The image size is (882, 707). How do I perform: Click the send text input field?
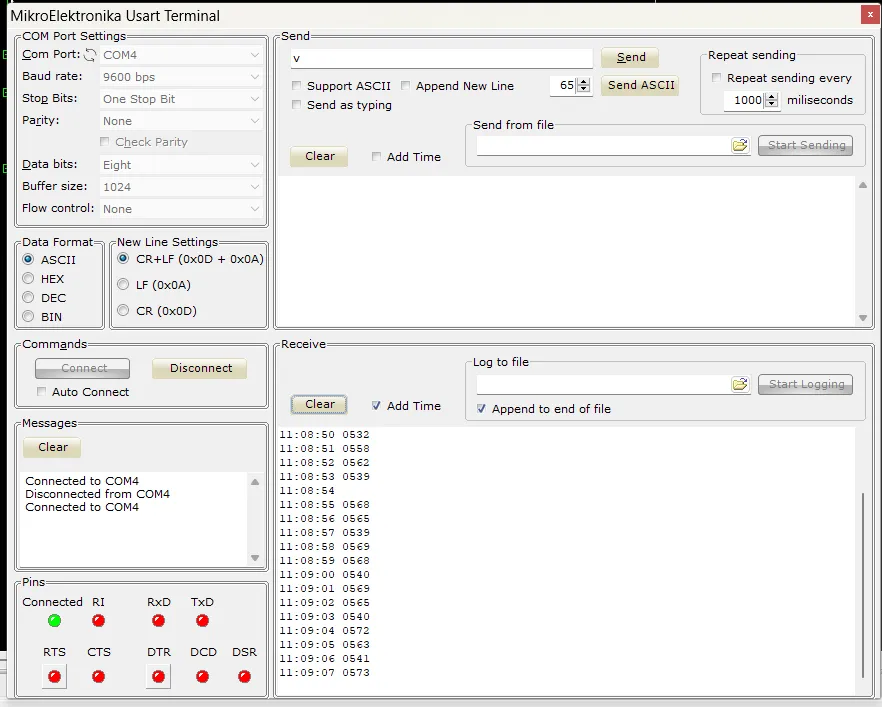point(442,58)
